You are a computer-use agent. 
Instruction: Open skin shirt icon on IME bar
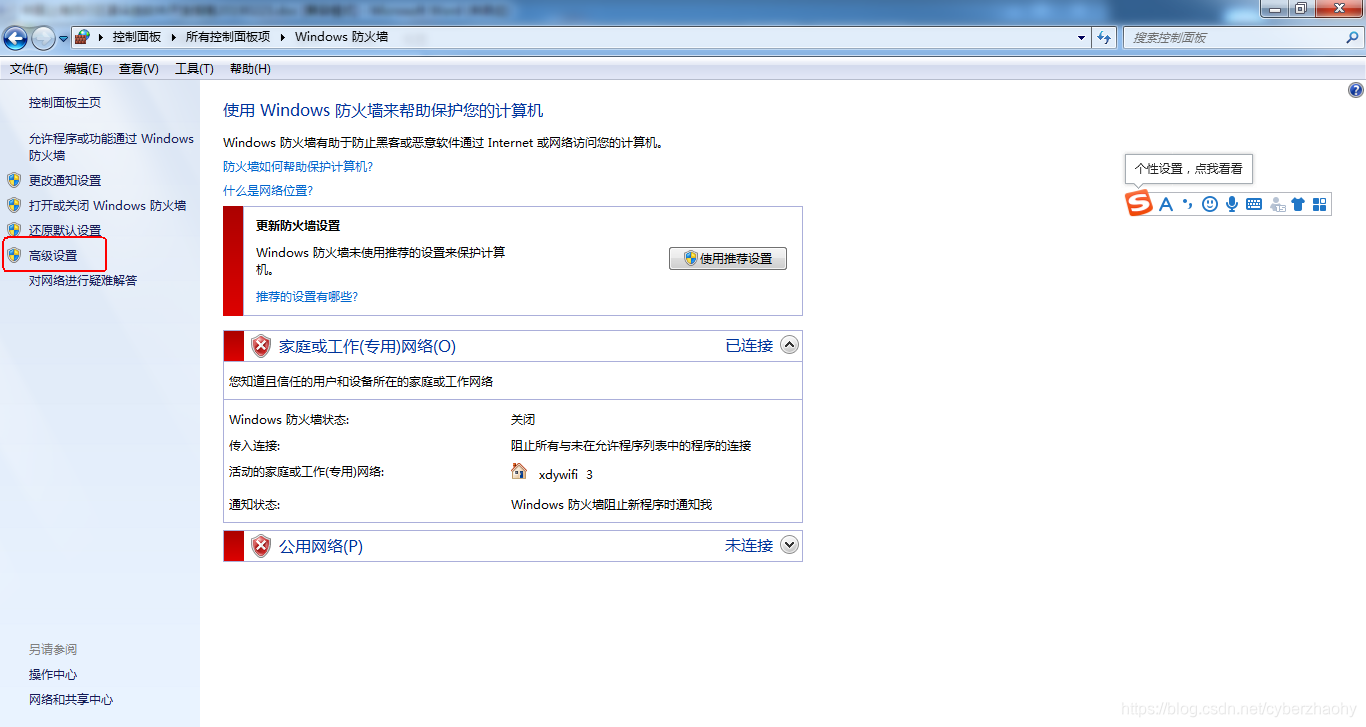coord(1298,204)
